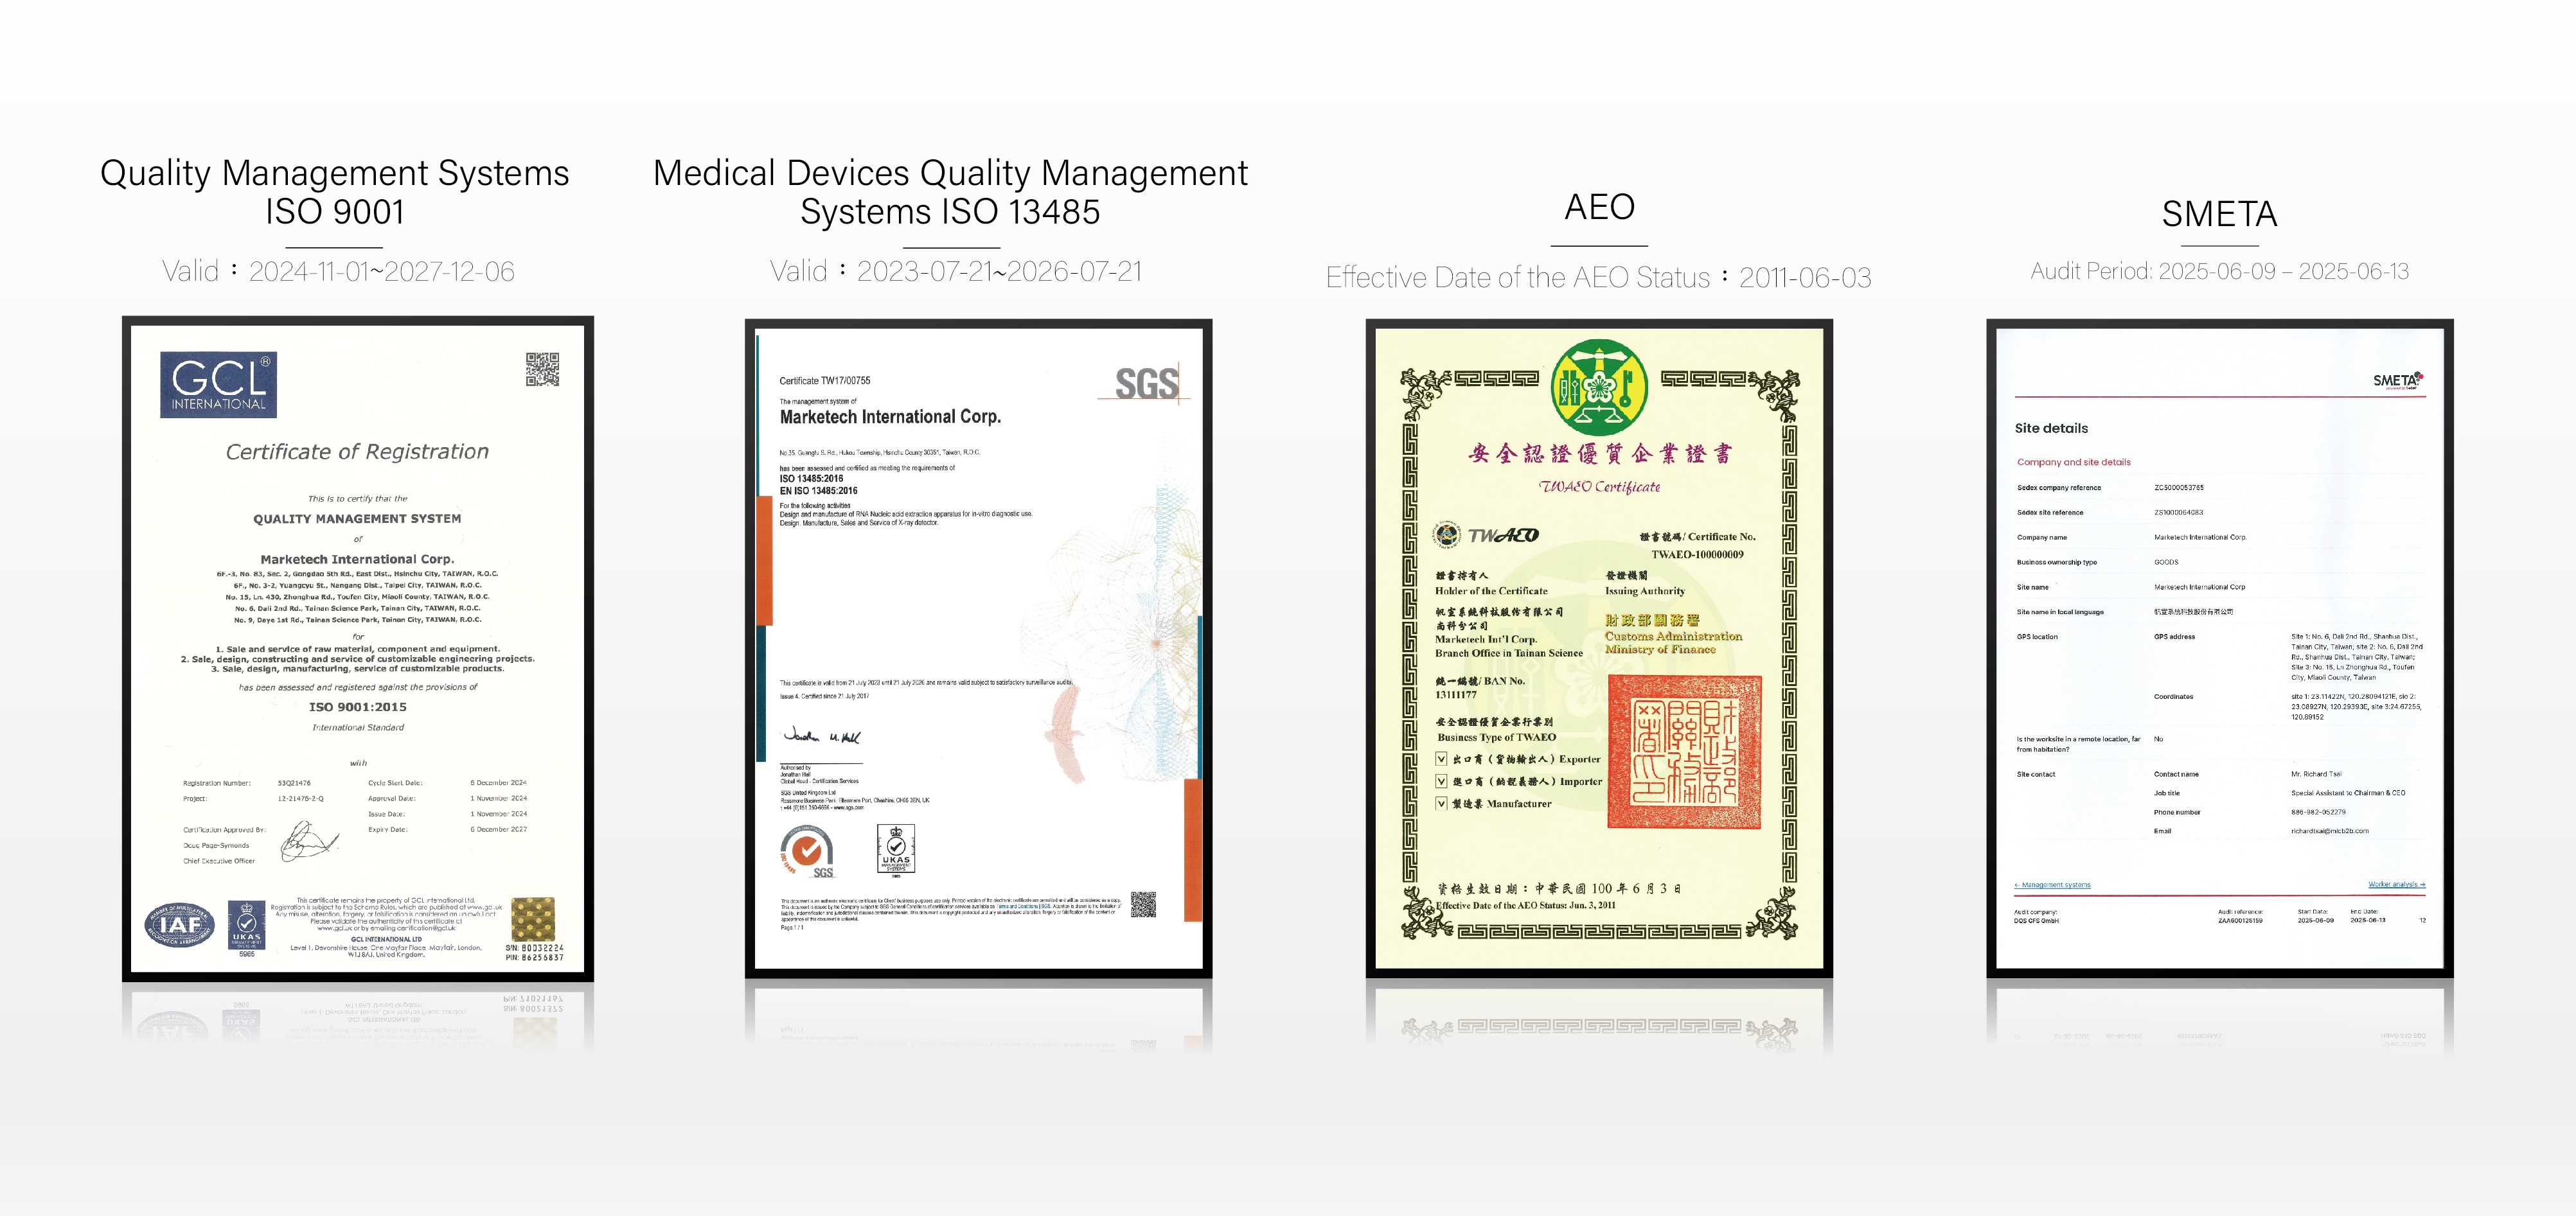Click 'TWAEO Certificate' red script title
2576x1216 pixels.
coord(1599,487)
